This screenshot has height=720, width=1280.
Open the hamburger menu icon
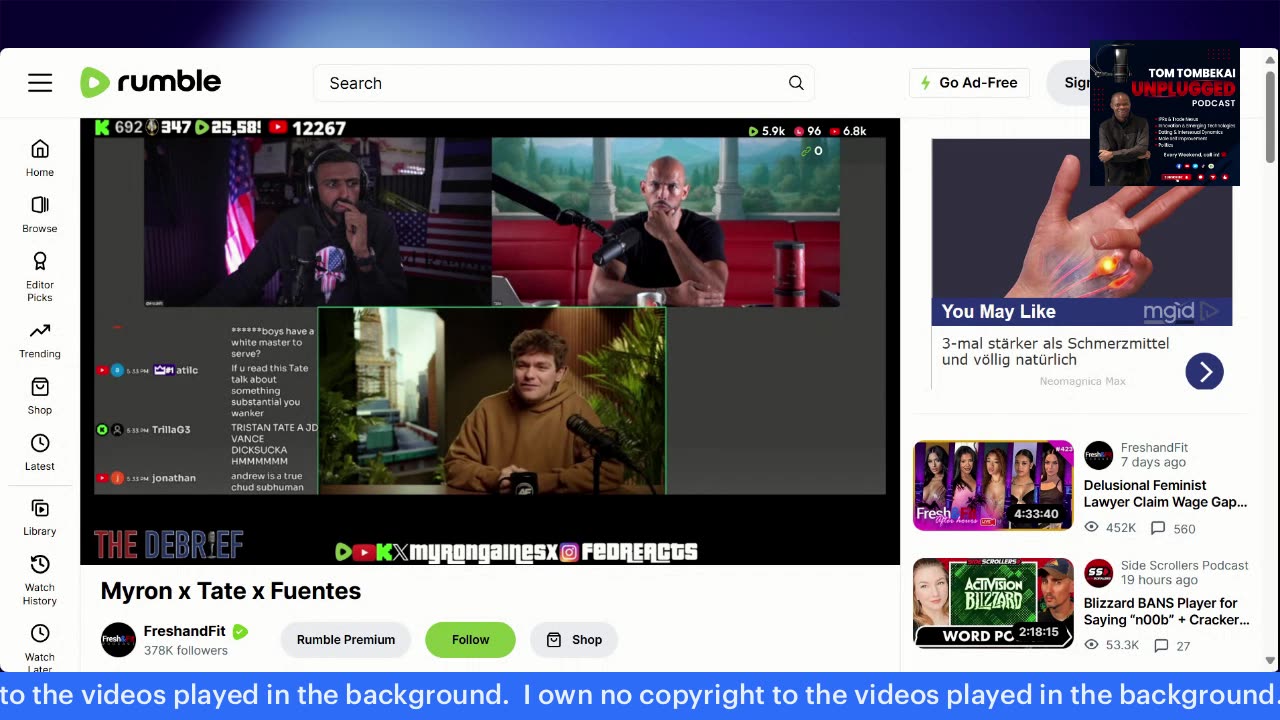[x=40, y=83]
